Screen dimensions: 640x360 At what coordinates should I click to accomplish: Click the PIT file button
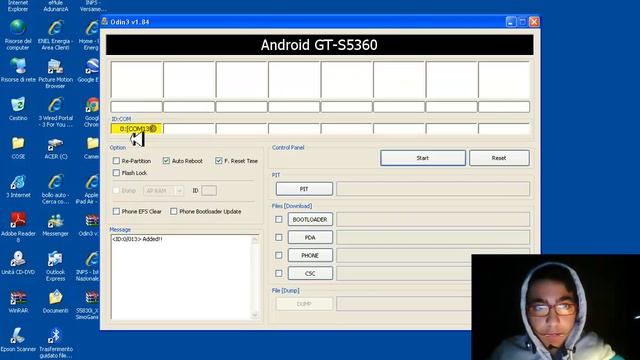click(304, 189)
